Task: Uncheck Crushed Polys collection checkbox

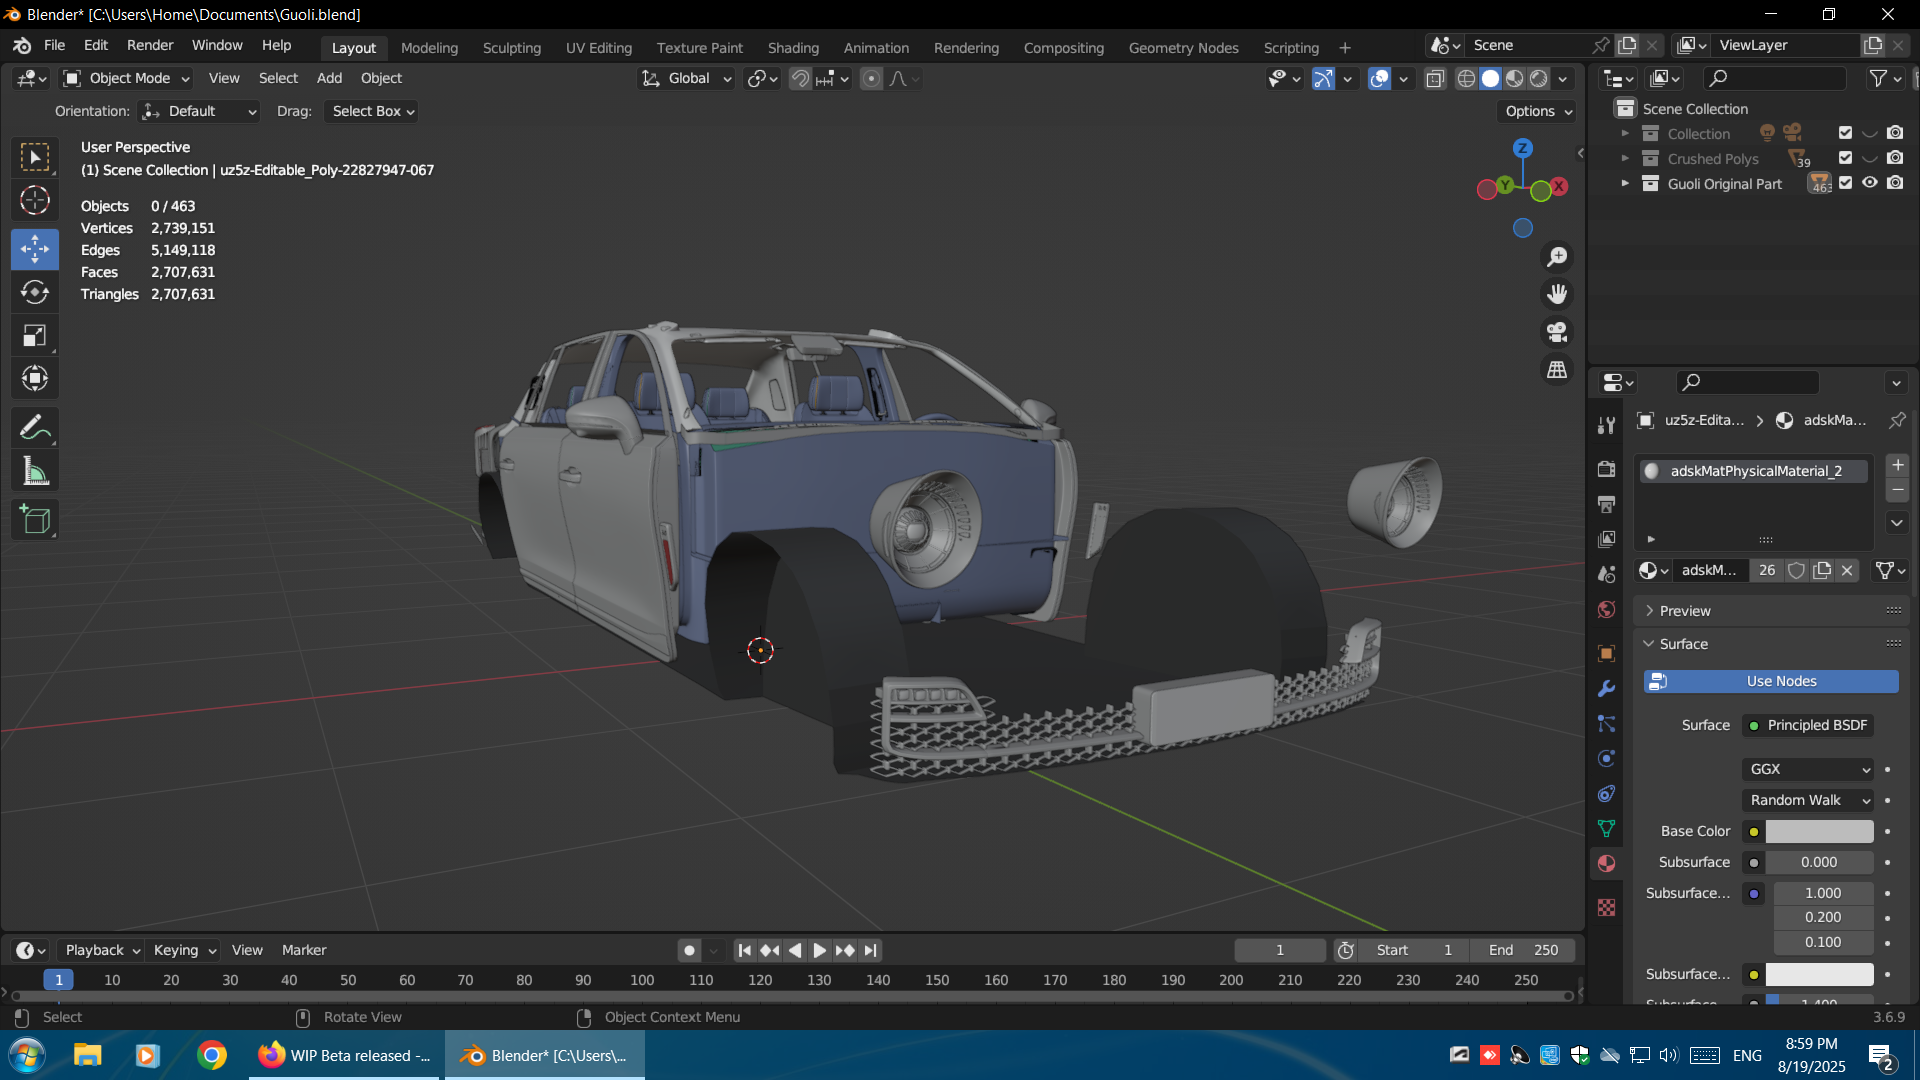Action: point(1845,158)
